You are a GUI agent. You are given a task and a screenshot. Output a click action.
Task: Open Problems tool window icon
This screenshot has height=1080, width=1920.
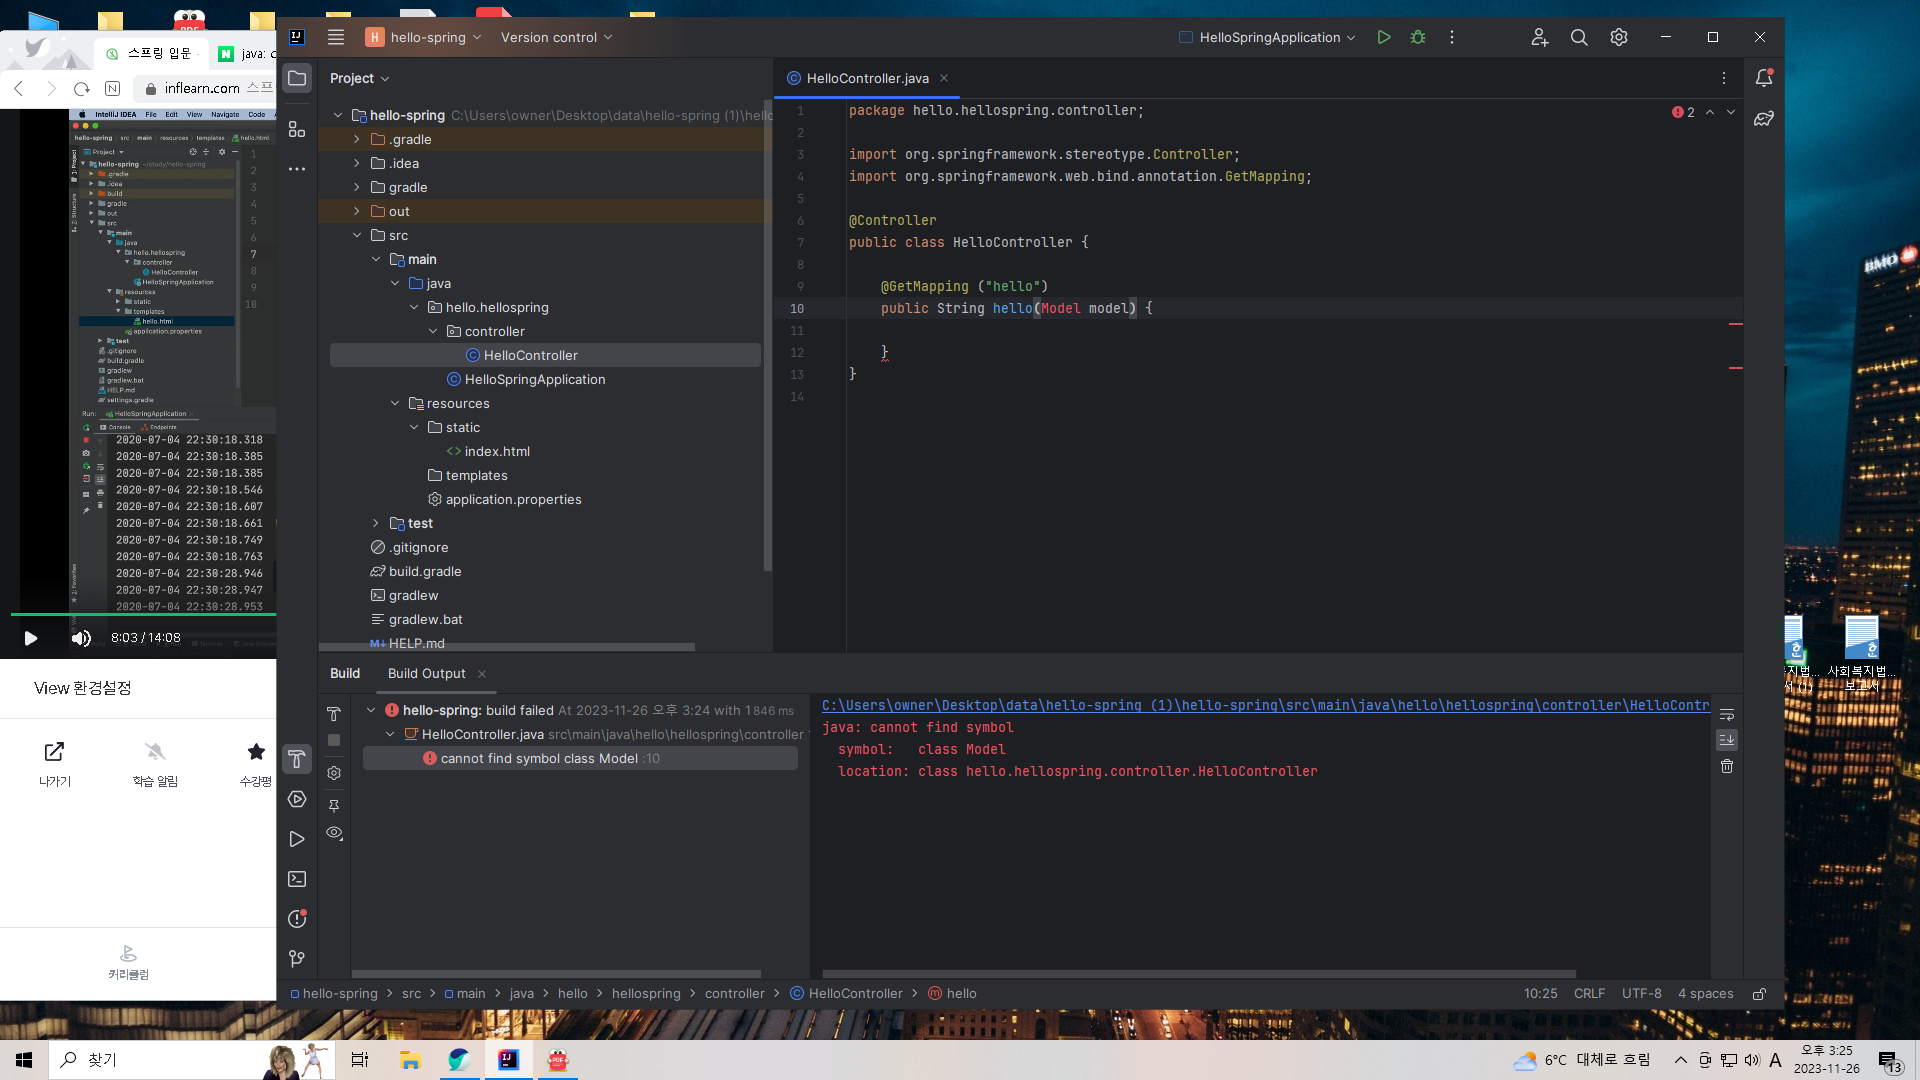[297, 919]
